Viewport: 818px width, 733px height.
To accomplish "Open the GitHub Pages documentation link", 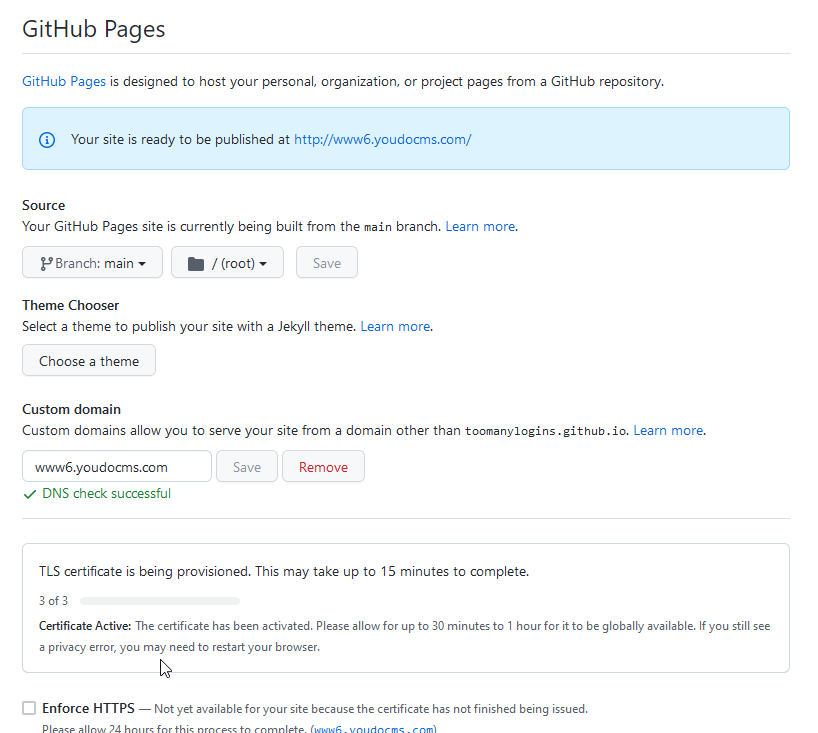I will tap(64, 81).
